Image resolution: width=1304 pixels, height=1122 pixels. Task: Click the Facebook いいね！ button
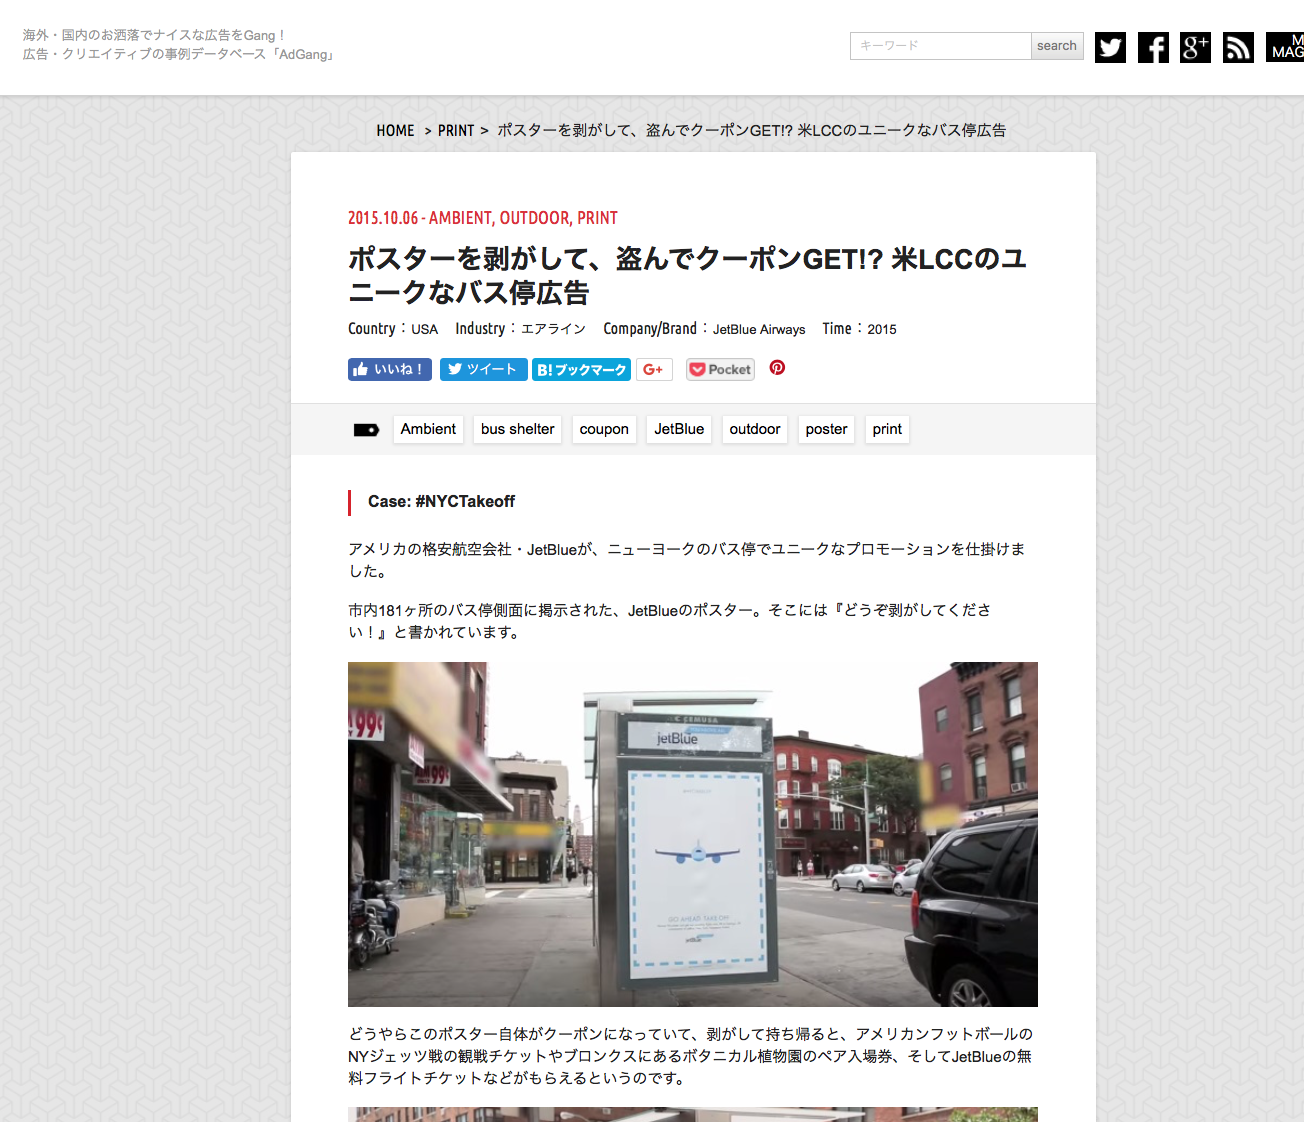pyautogui.click(x=390, y=369)
